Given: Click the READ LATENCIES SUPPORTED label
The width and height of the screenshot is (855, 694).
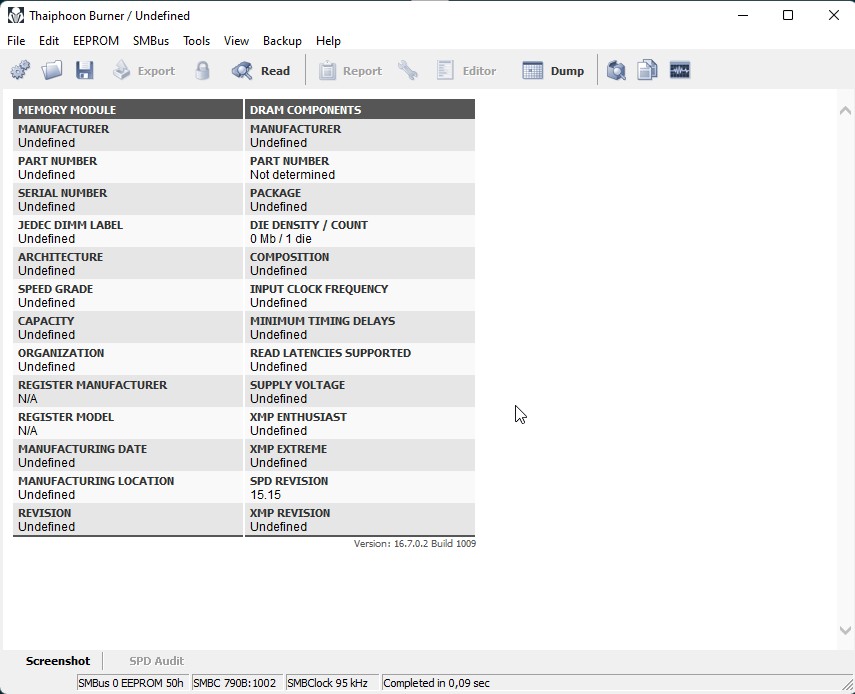Looking at the screenshot, I should (x=330, y=353).
